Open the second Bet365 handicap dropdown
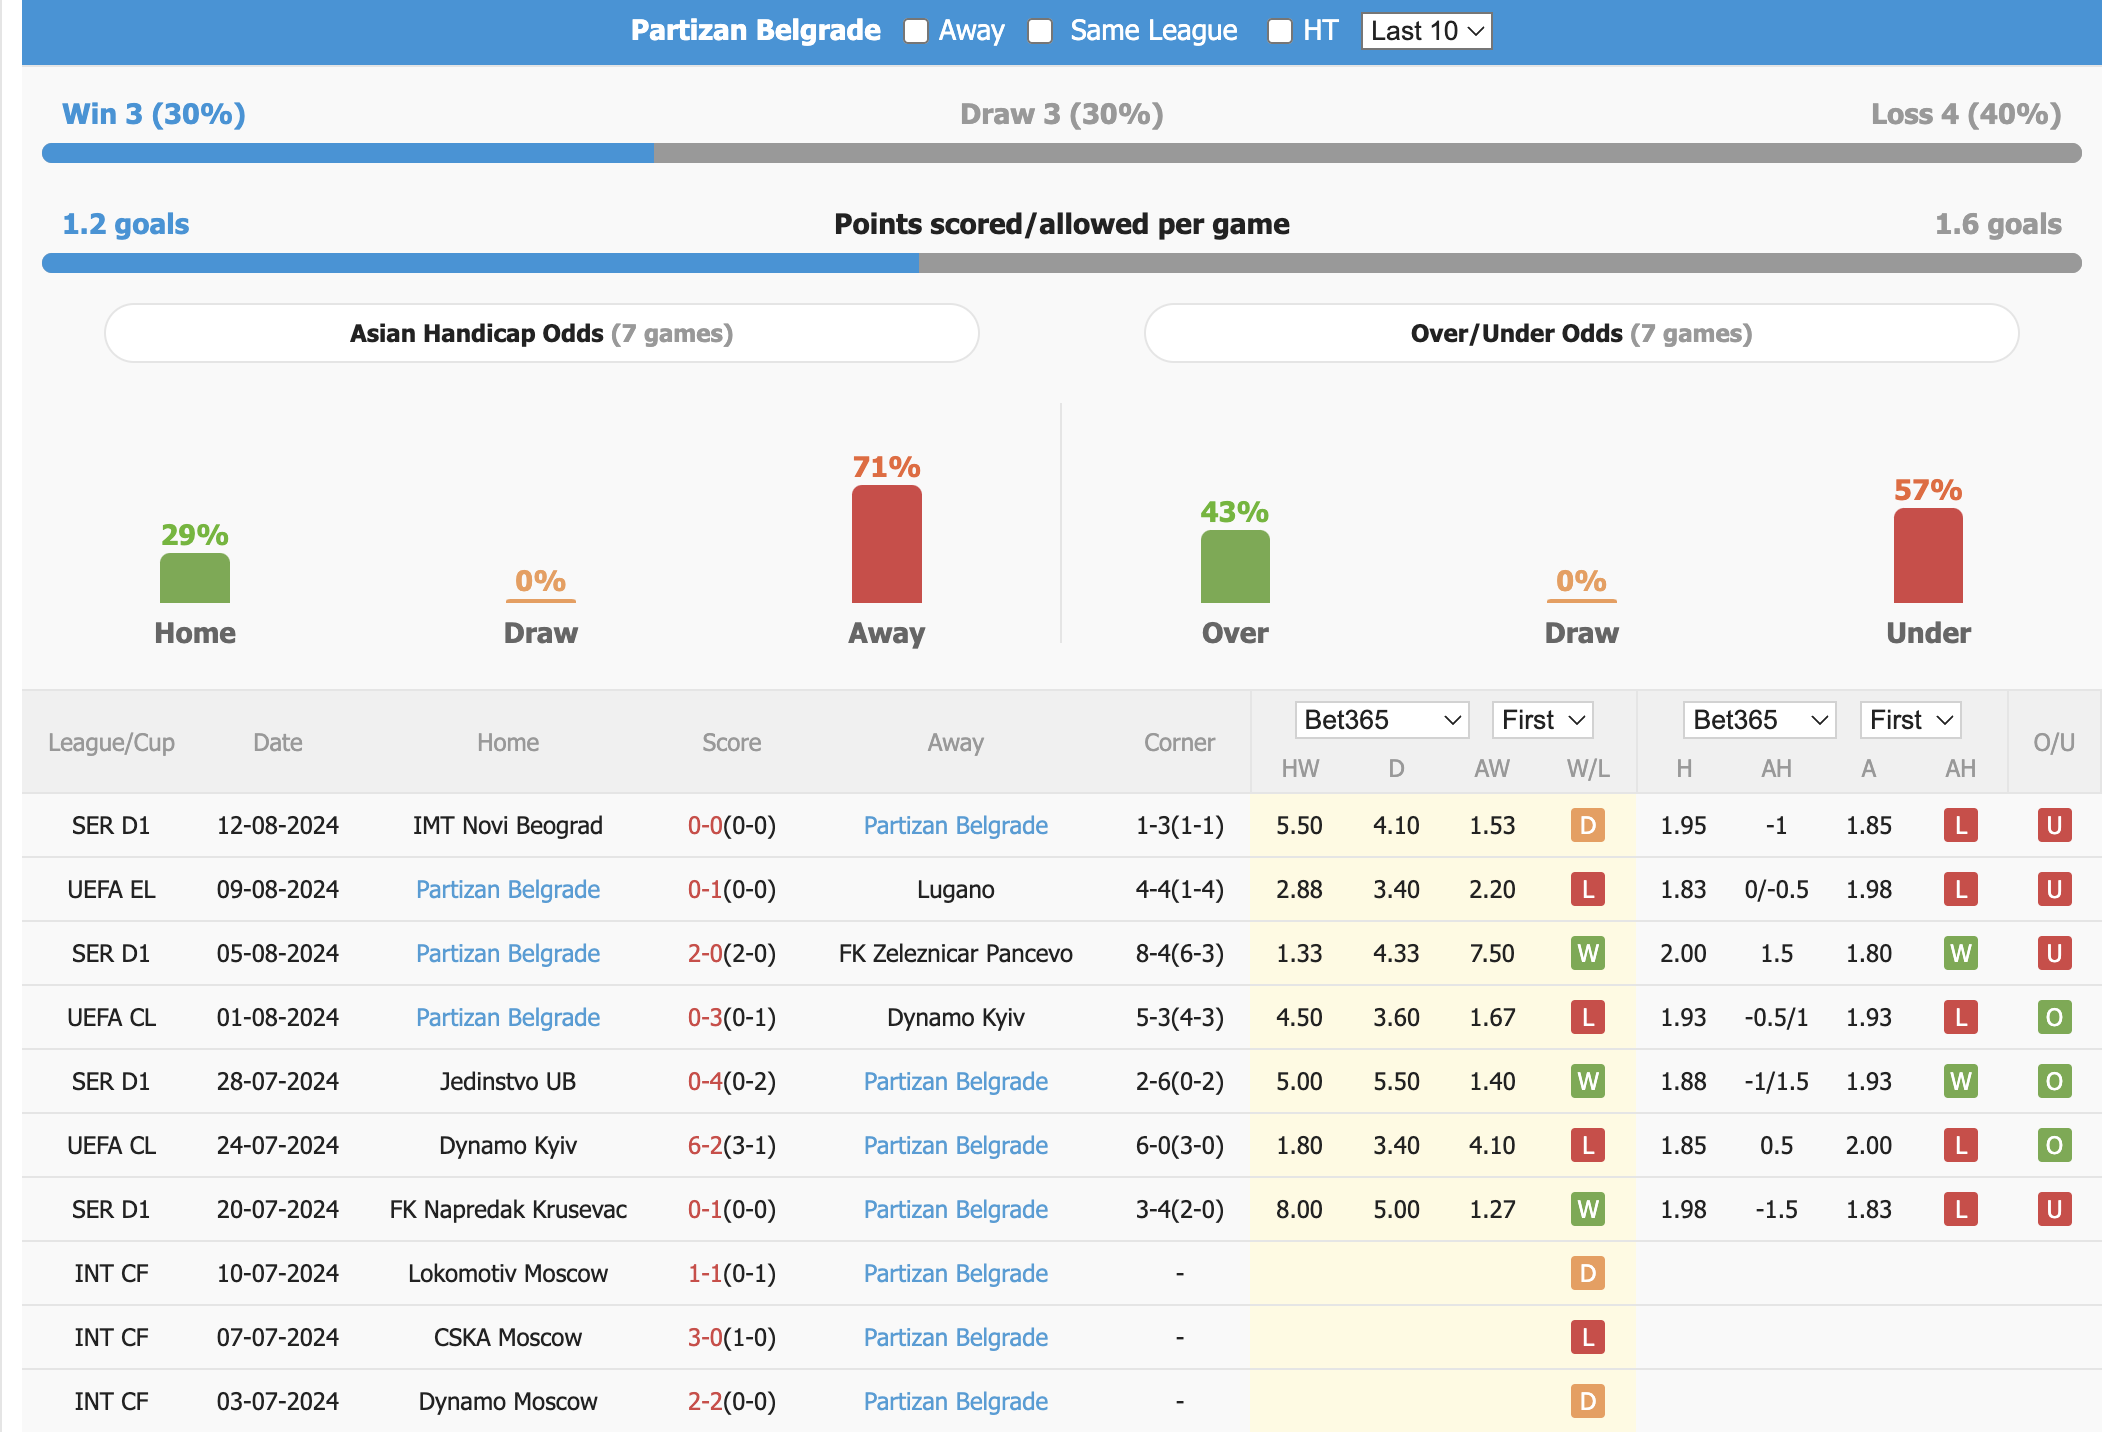 pos(1760,720)
